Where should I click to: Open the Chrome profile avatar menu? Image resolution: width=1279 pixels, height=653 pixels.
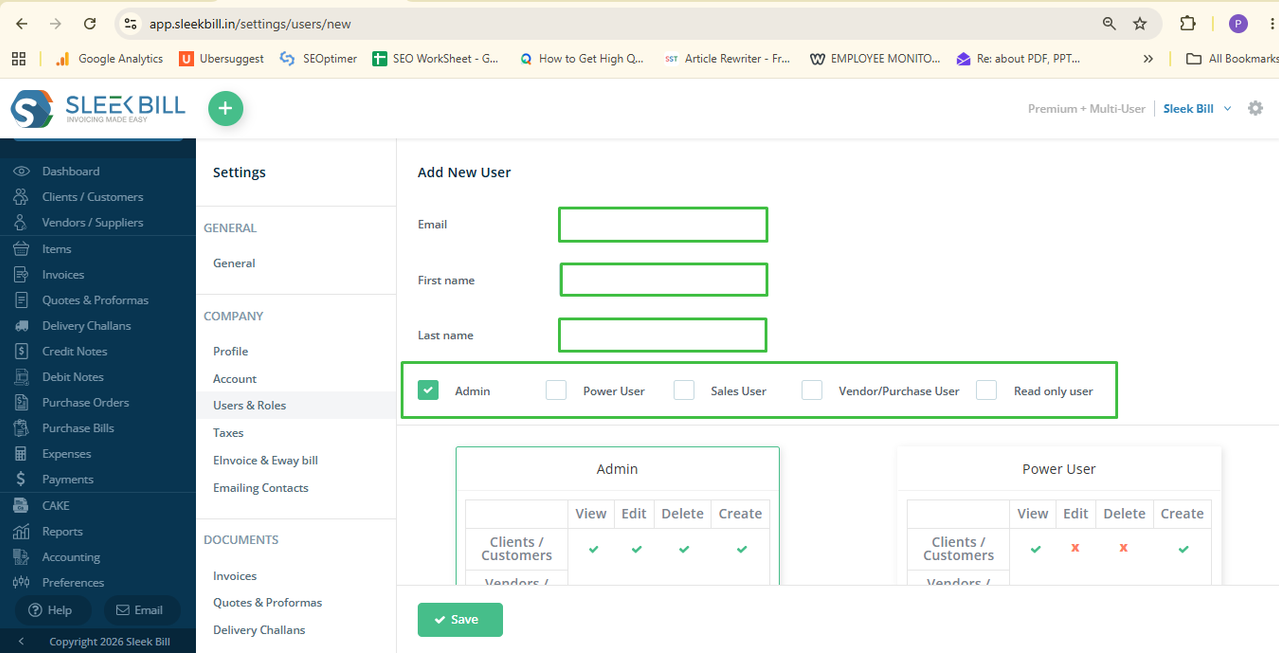[1238, 23]
